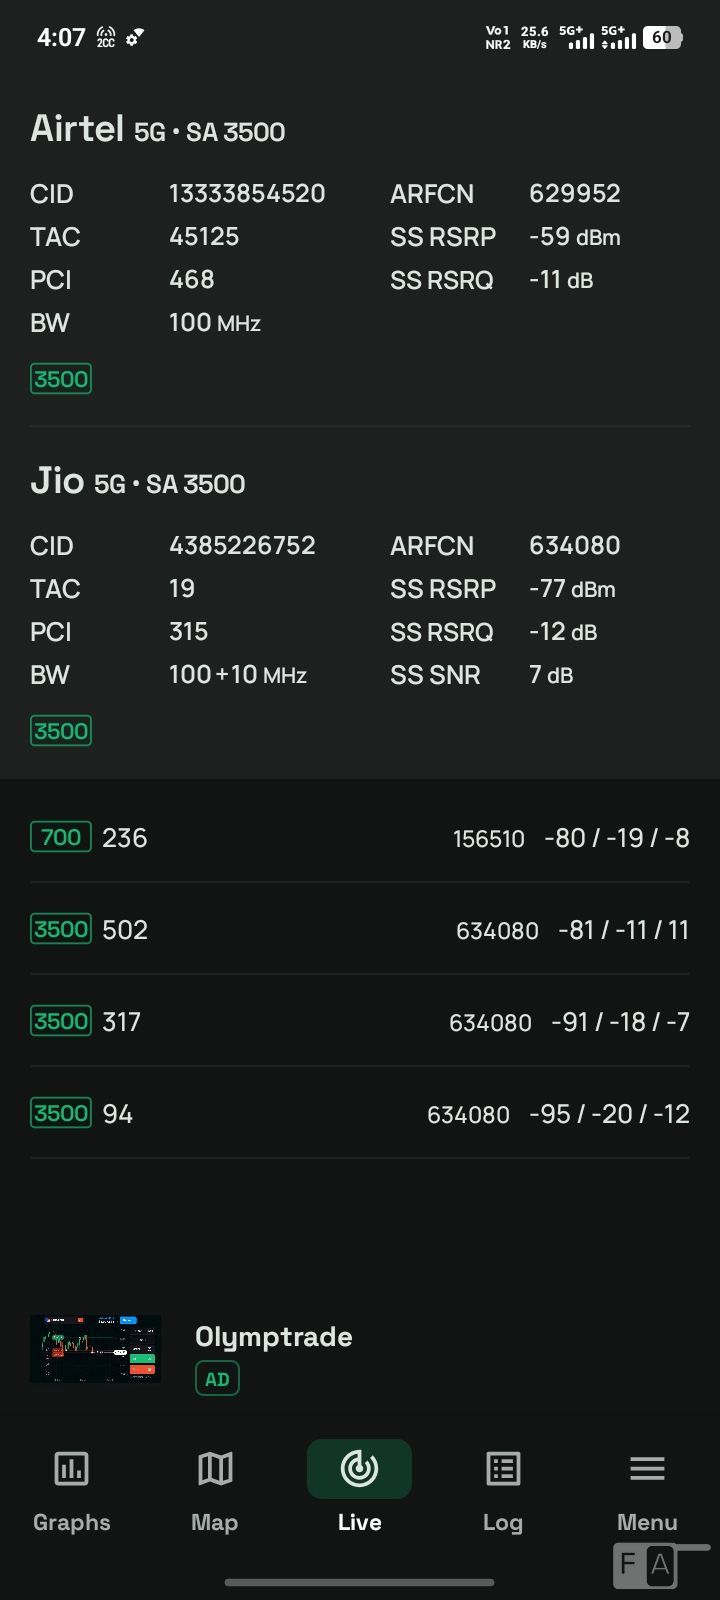Tap the Jio 3500 band badge
This screenshot has width=720, height=1600.
point(61,731)
